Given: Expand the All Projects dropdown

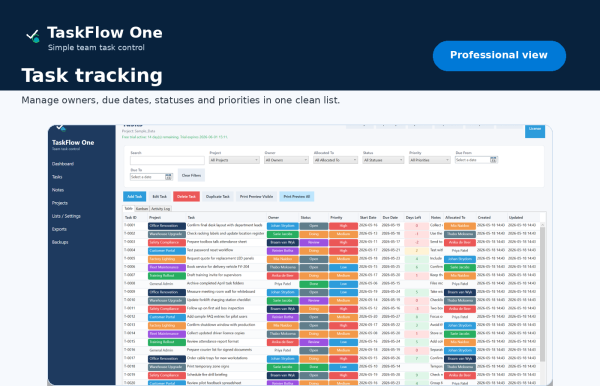Looking at the screenshot, I should point(234,160).
